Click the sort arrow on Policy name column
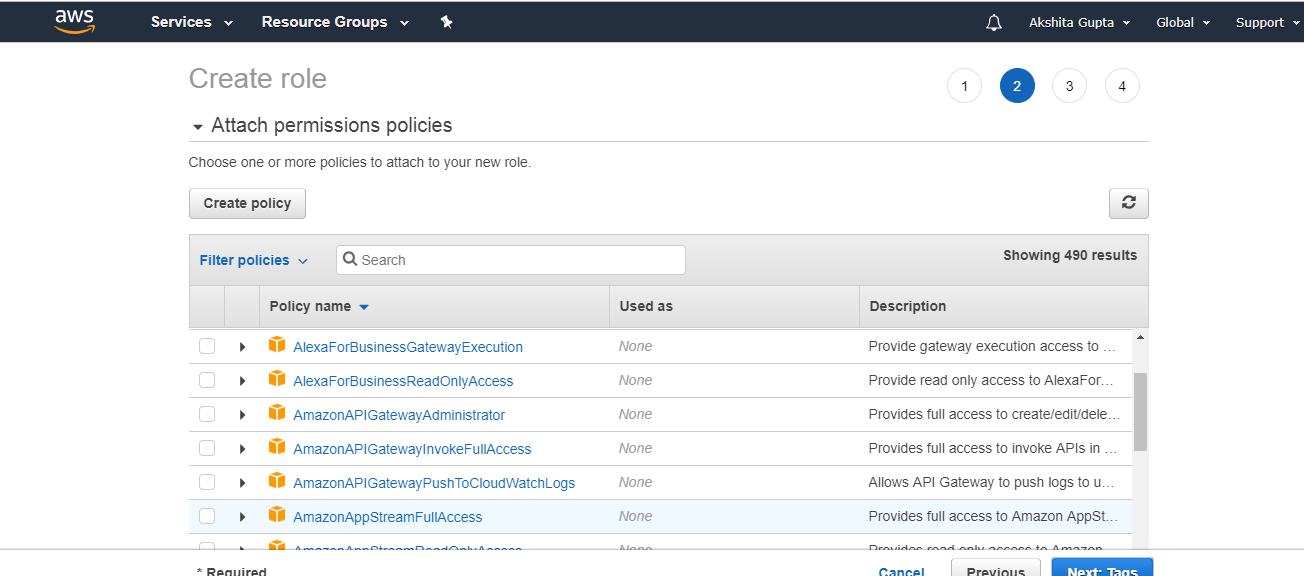This screenshot has height=576, width=1304. [362, 306]
